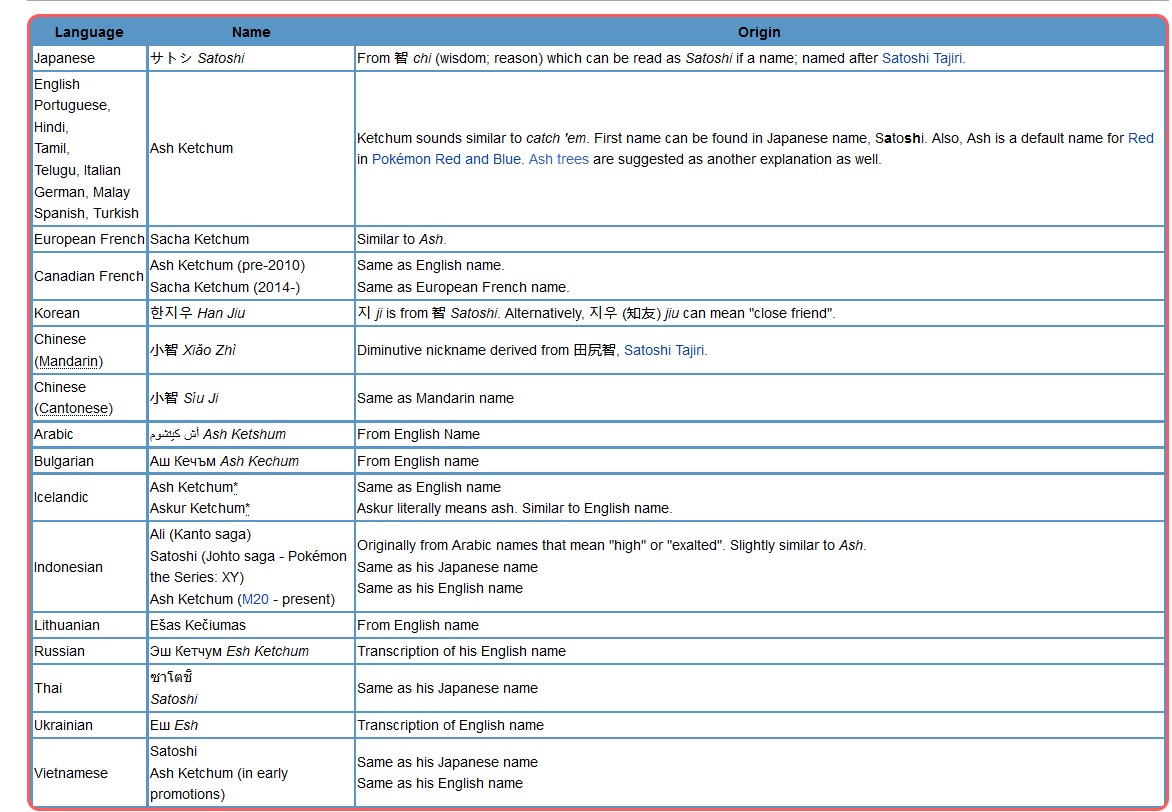Click the Vietnamese language cell

[x=89, y=773]
